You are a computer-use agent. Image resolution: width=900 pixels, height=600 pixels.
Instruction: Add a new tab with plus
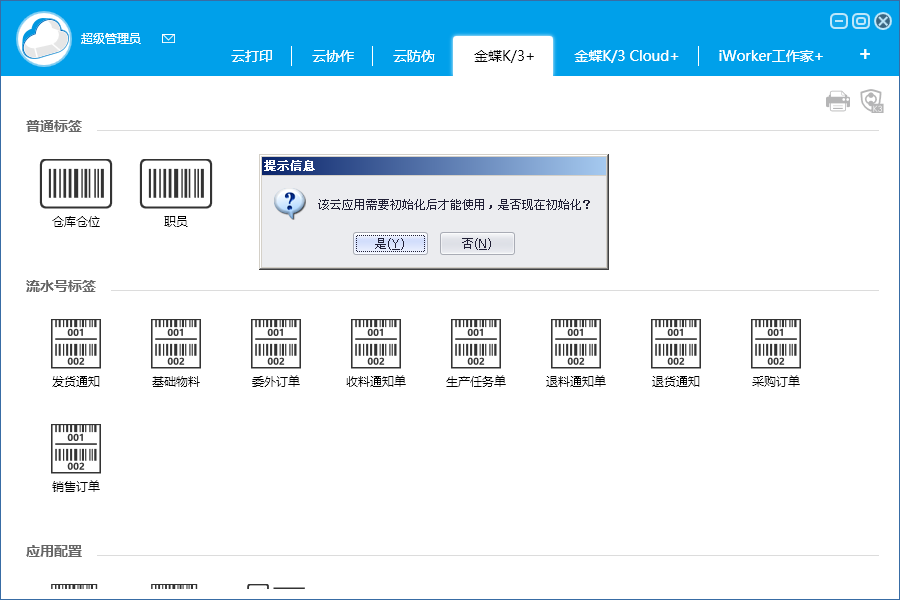[865, 55]
